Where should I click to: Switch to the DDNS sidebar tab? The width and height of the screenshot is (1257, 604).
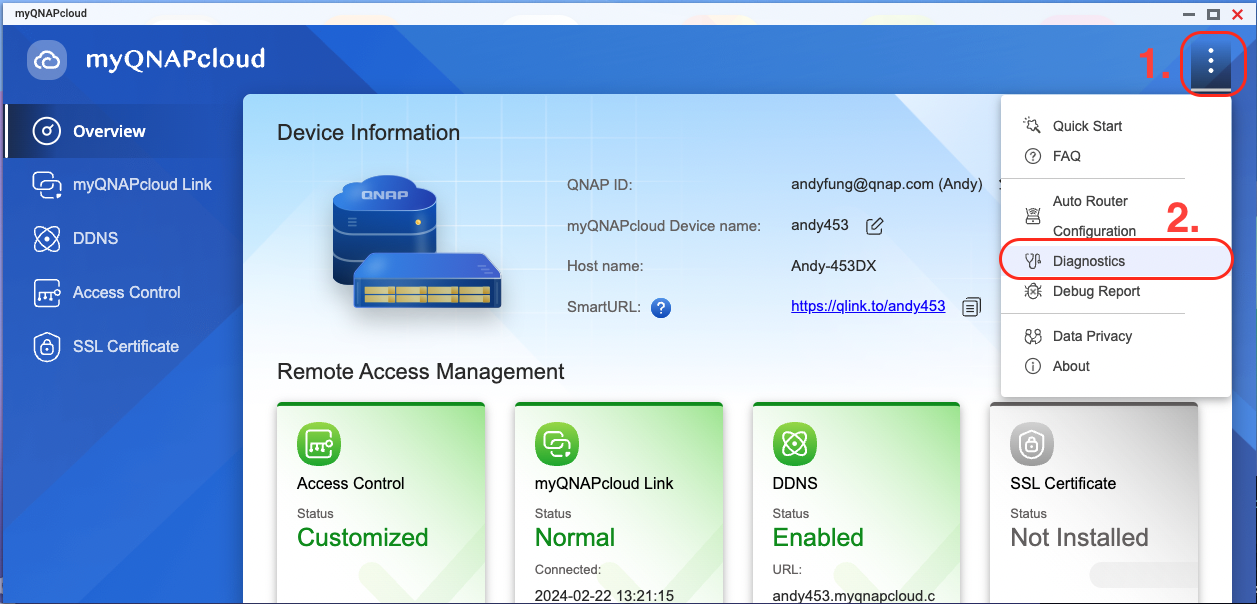pyautogui.click(x=95, y=238)
